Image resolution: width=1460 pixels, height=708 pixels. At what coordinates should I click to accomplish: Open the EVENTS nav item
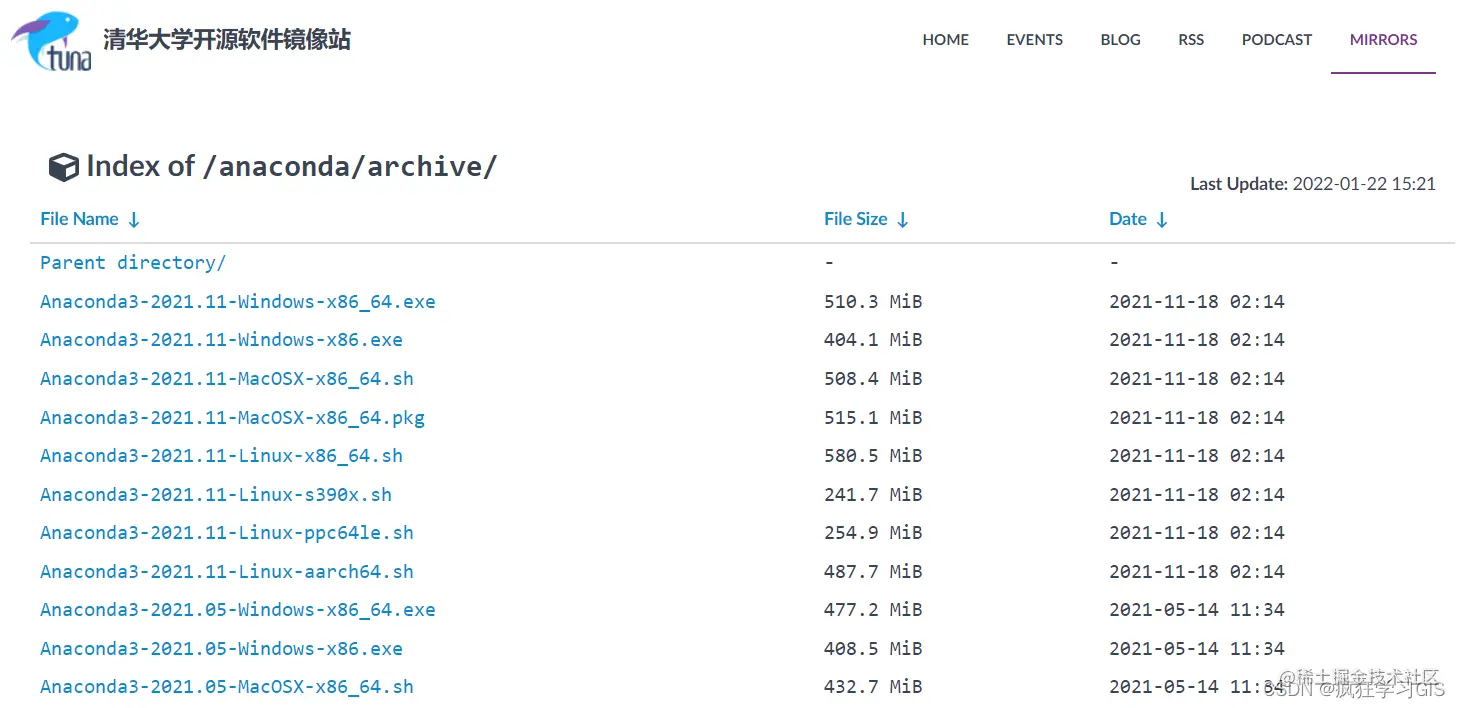1034,40
